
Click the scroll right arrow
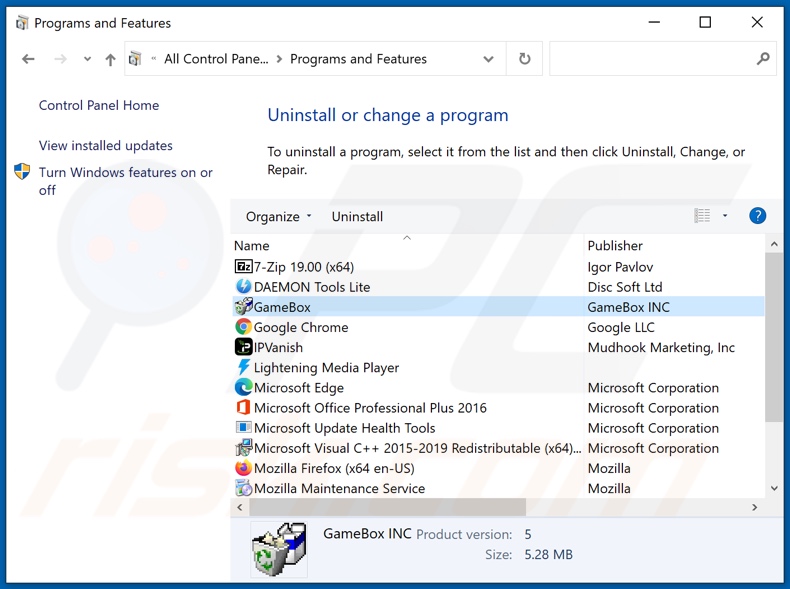(x=754, y=507)
